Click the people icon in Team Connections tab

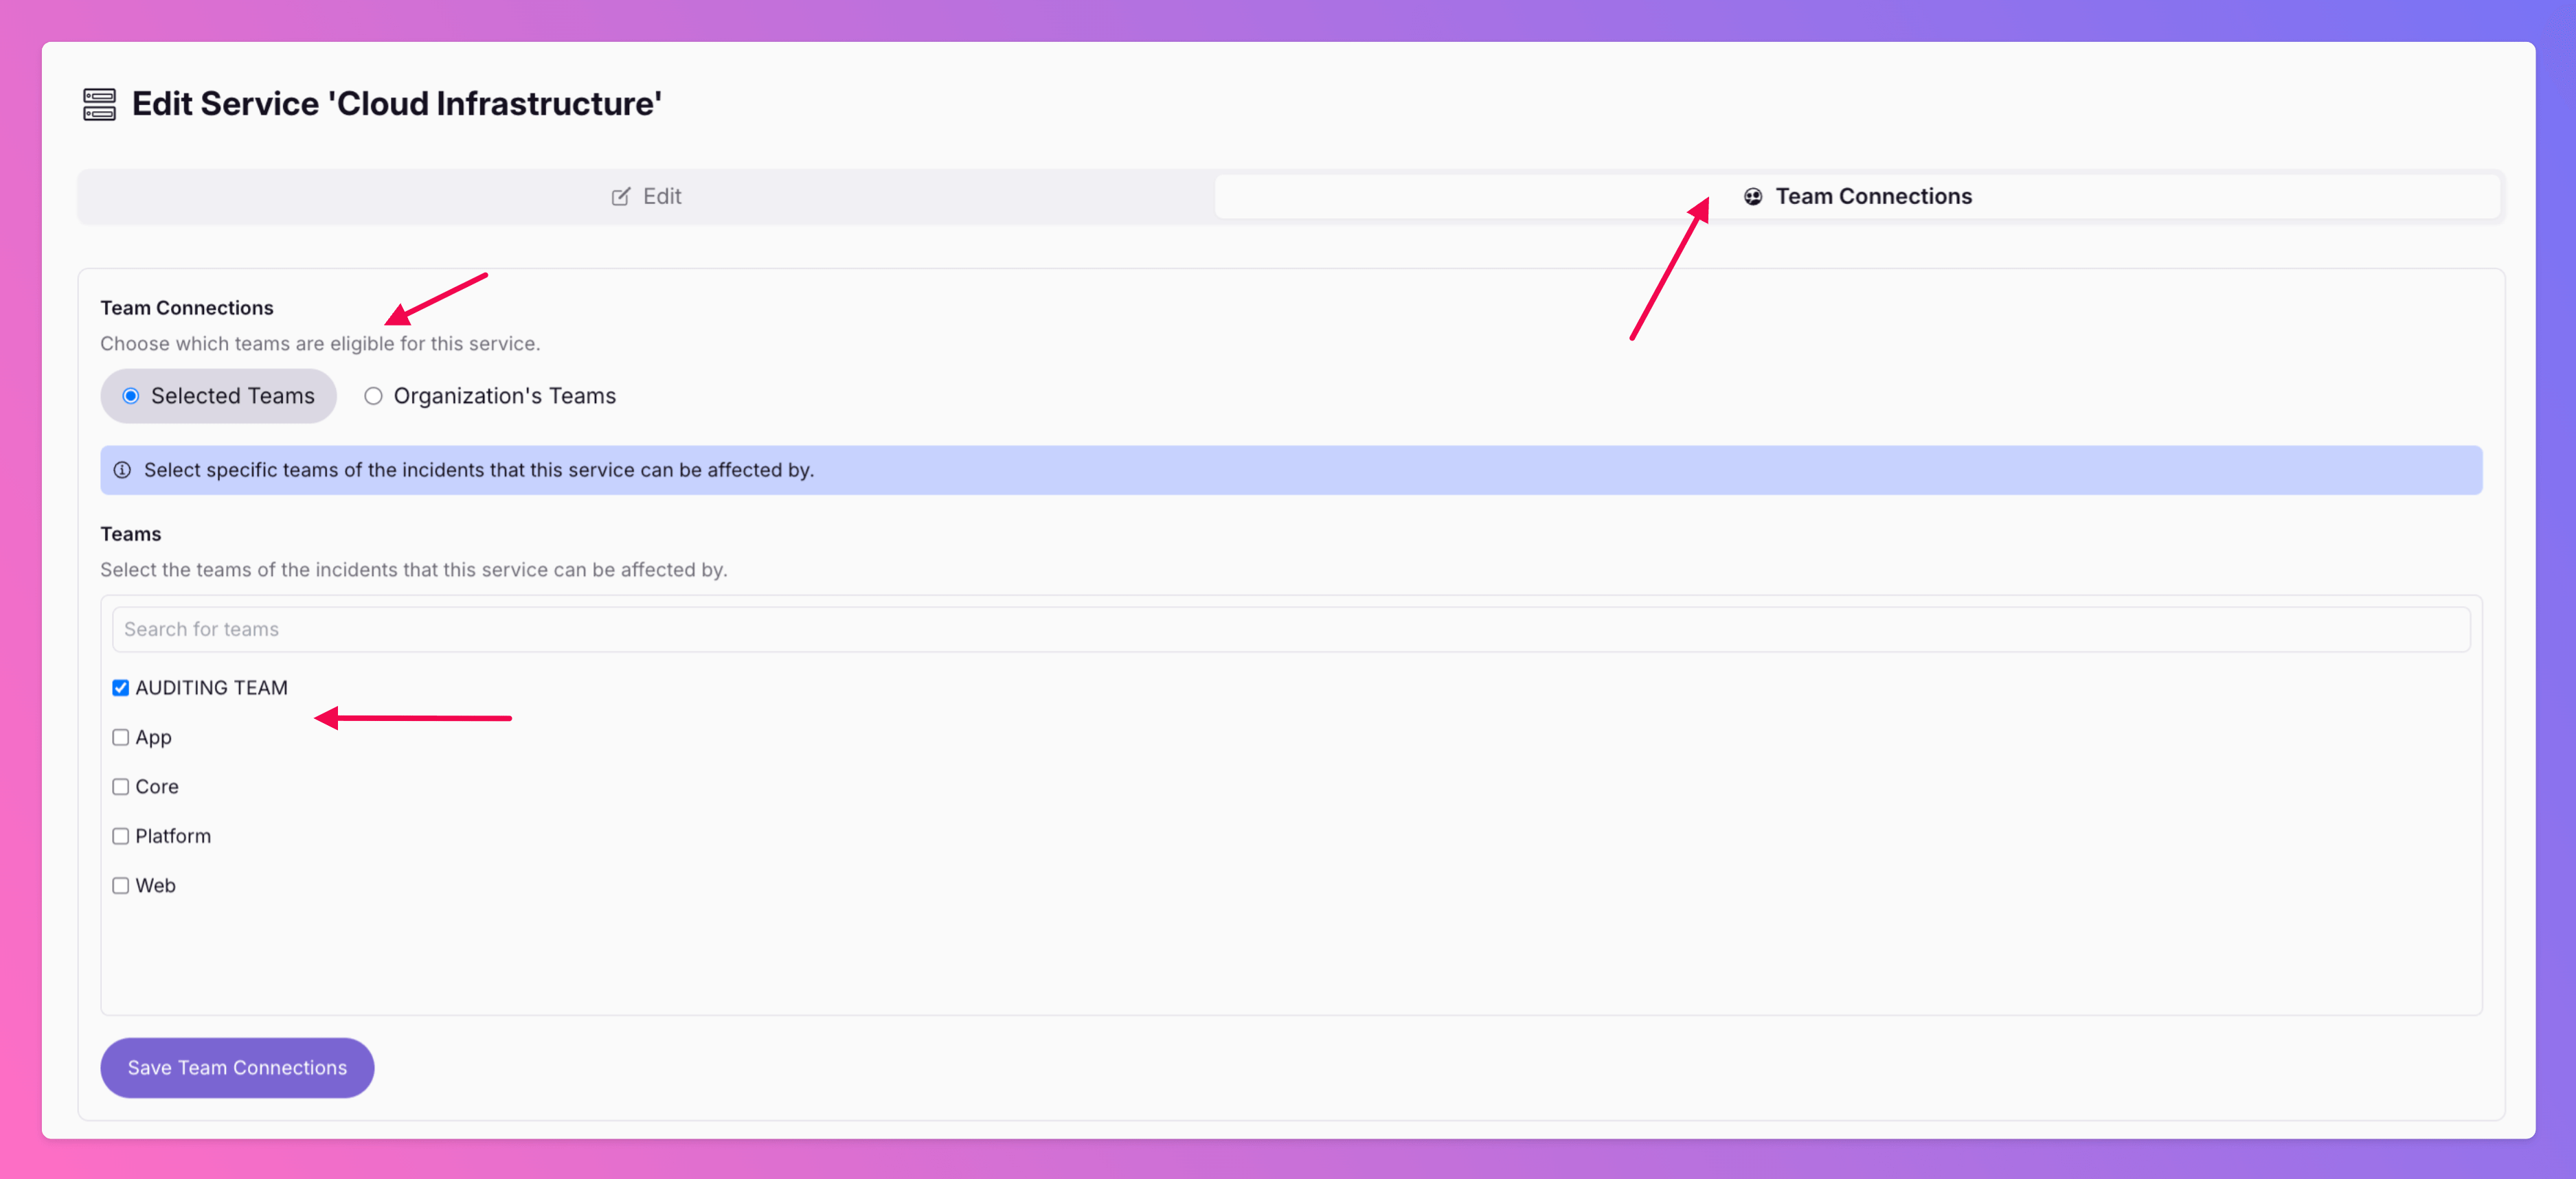1753,197
